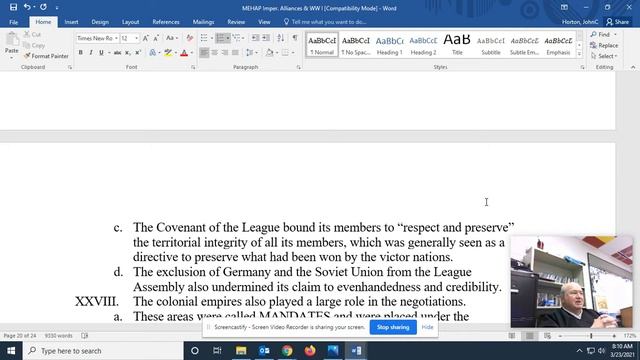Open the Select dropdown in Editing

604,56
